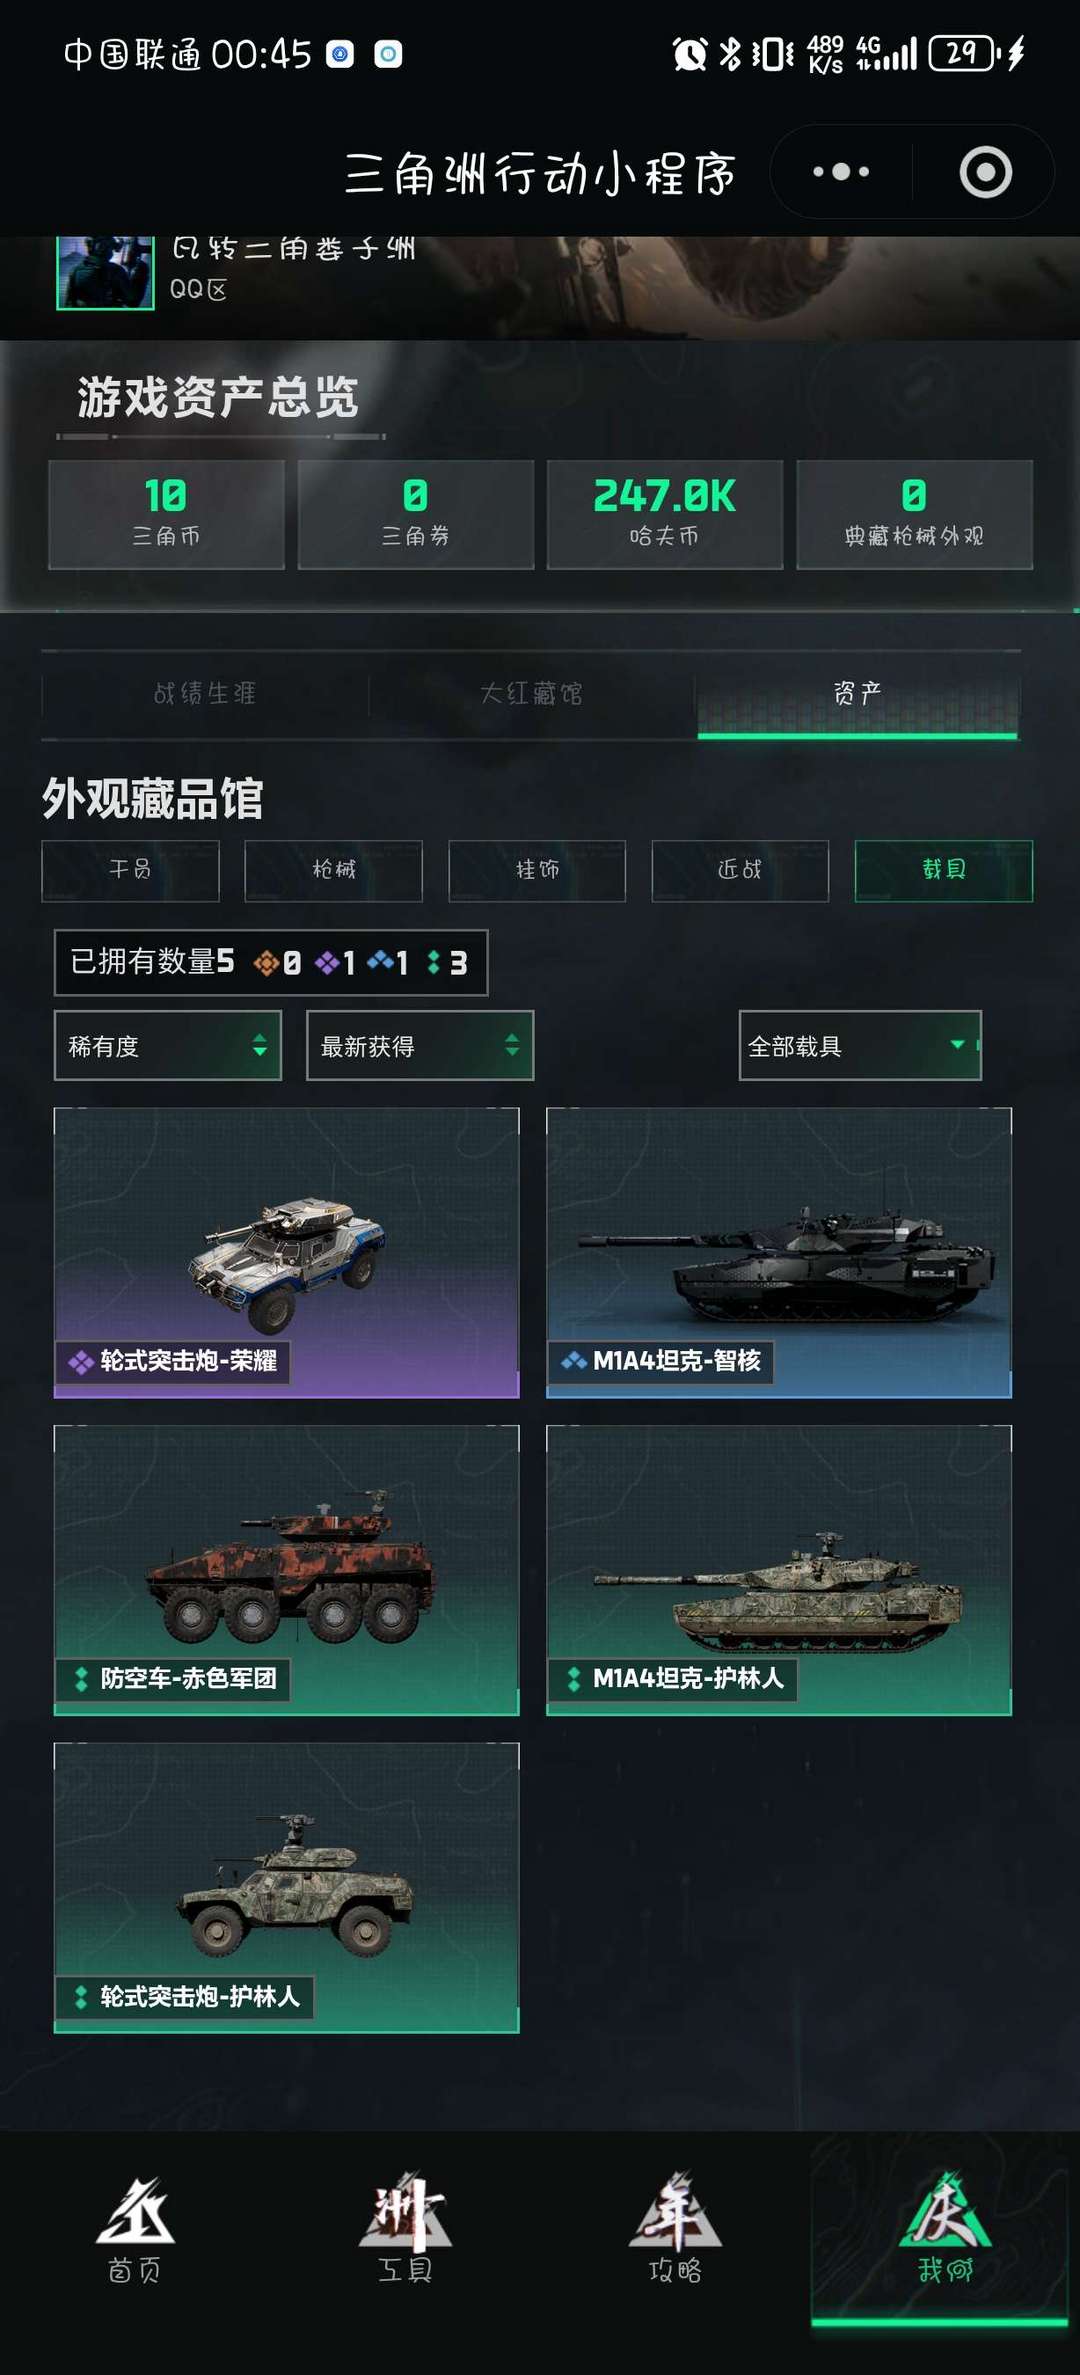Screen dimensions: 1080x2375
Task: Expand the 最新获得 sort dropdown
Action: tap(420, 1046)
